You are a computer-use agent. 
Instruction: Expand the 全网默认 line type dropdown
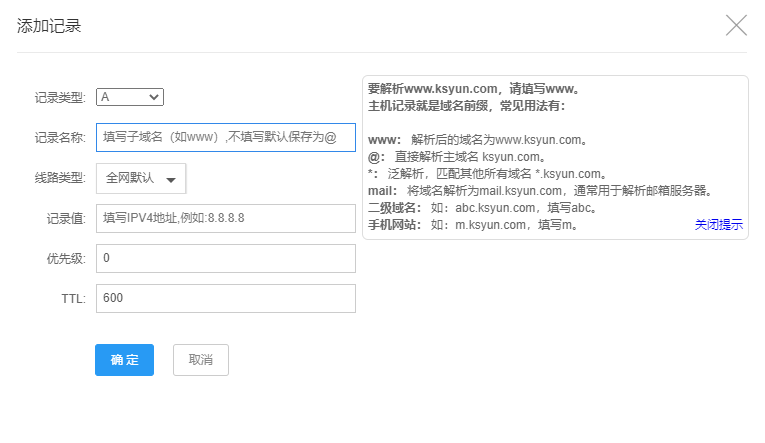click(141, 179)
